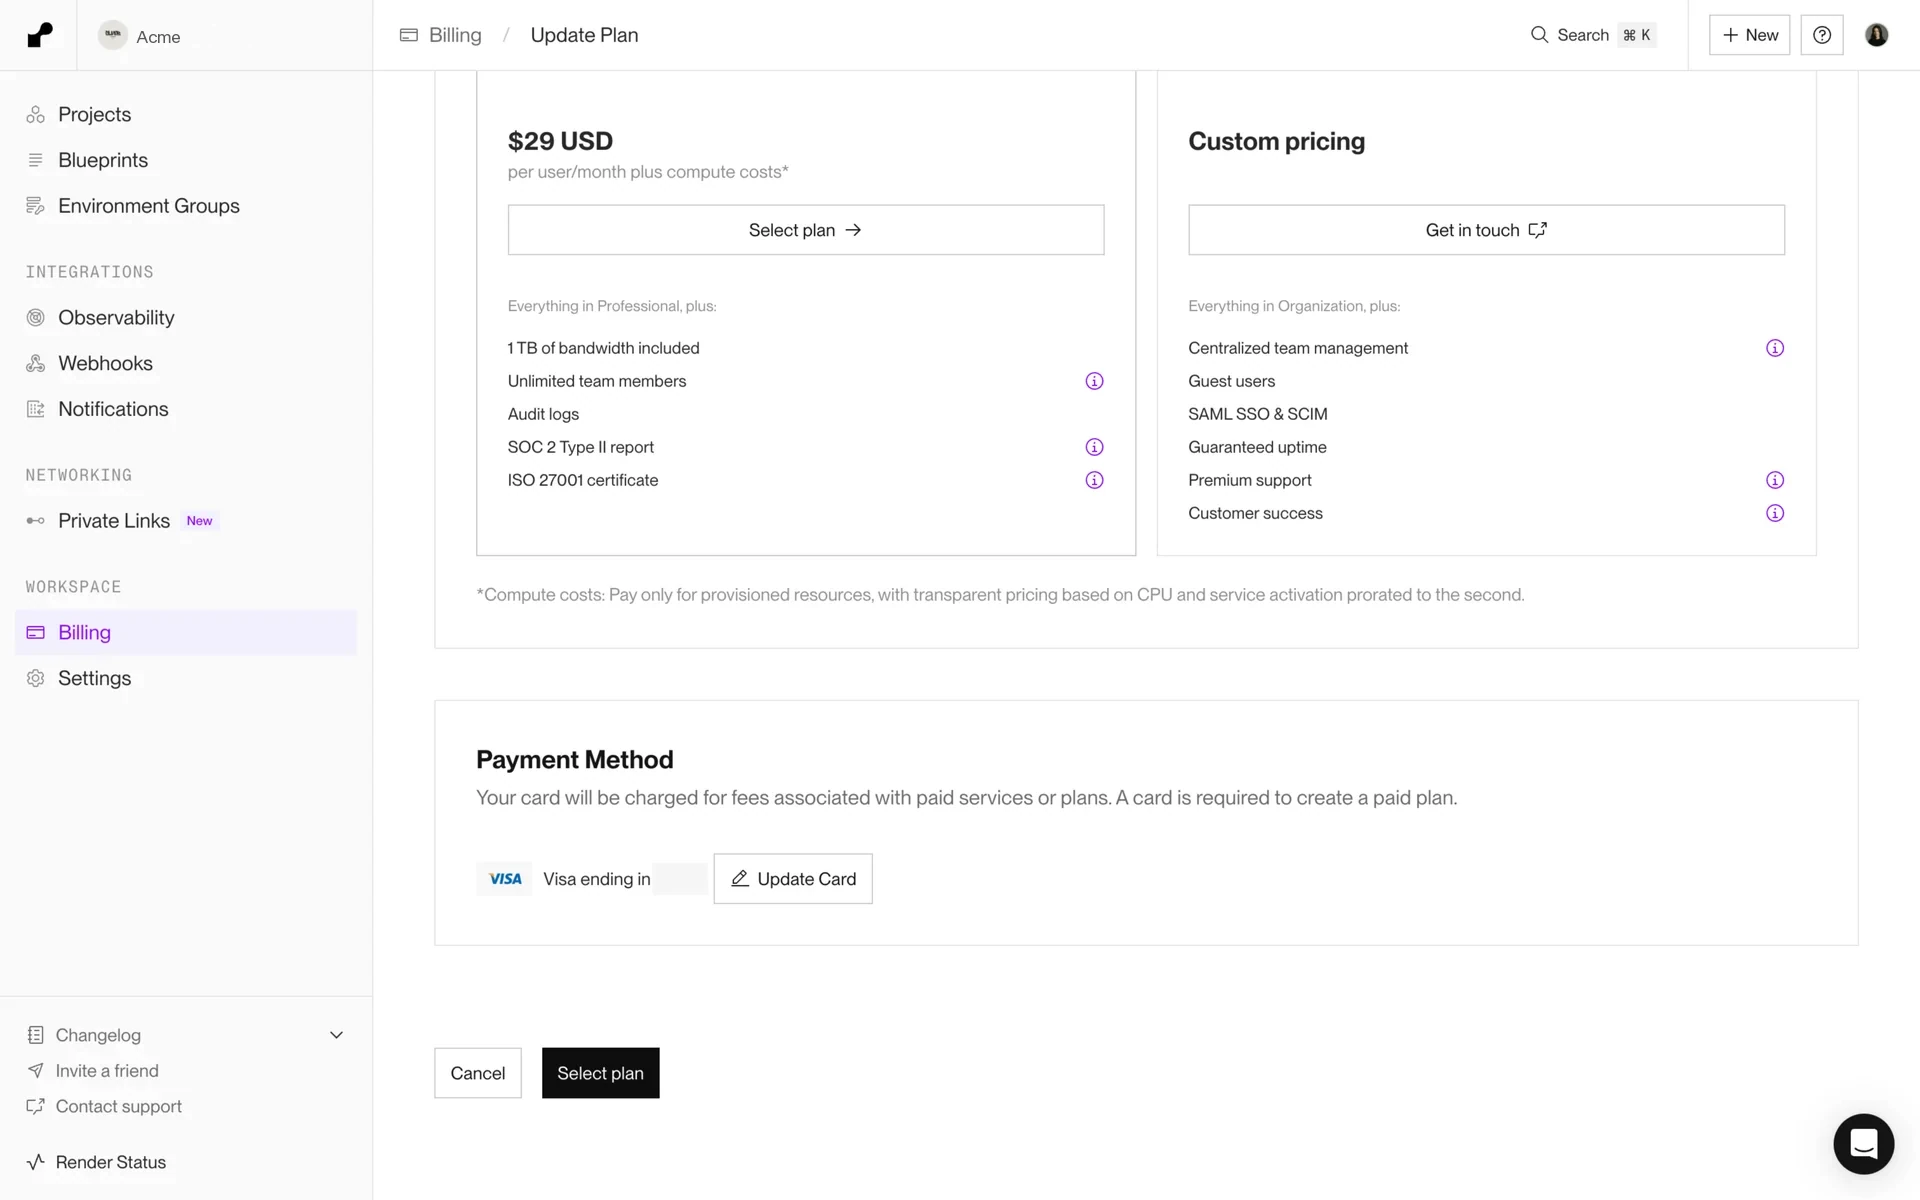Click Invite a friend
The height and width of the screenshot is (1200, 1920).
107,1071
